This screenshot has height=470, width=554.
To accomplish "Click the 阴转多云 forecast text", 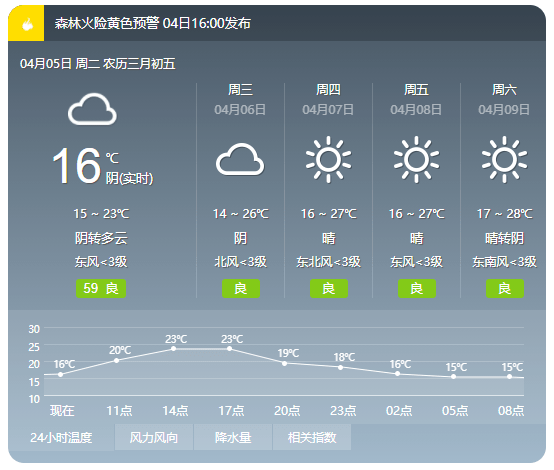I will pos(101,238).
